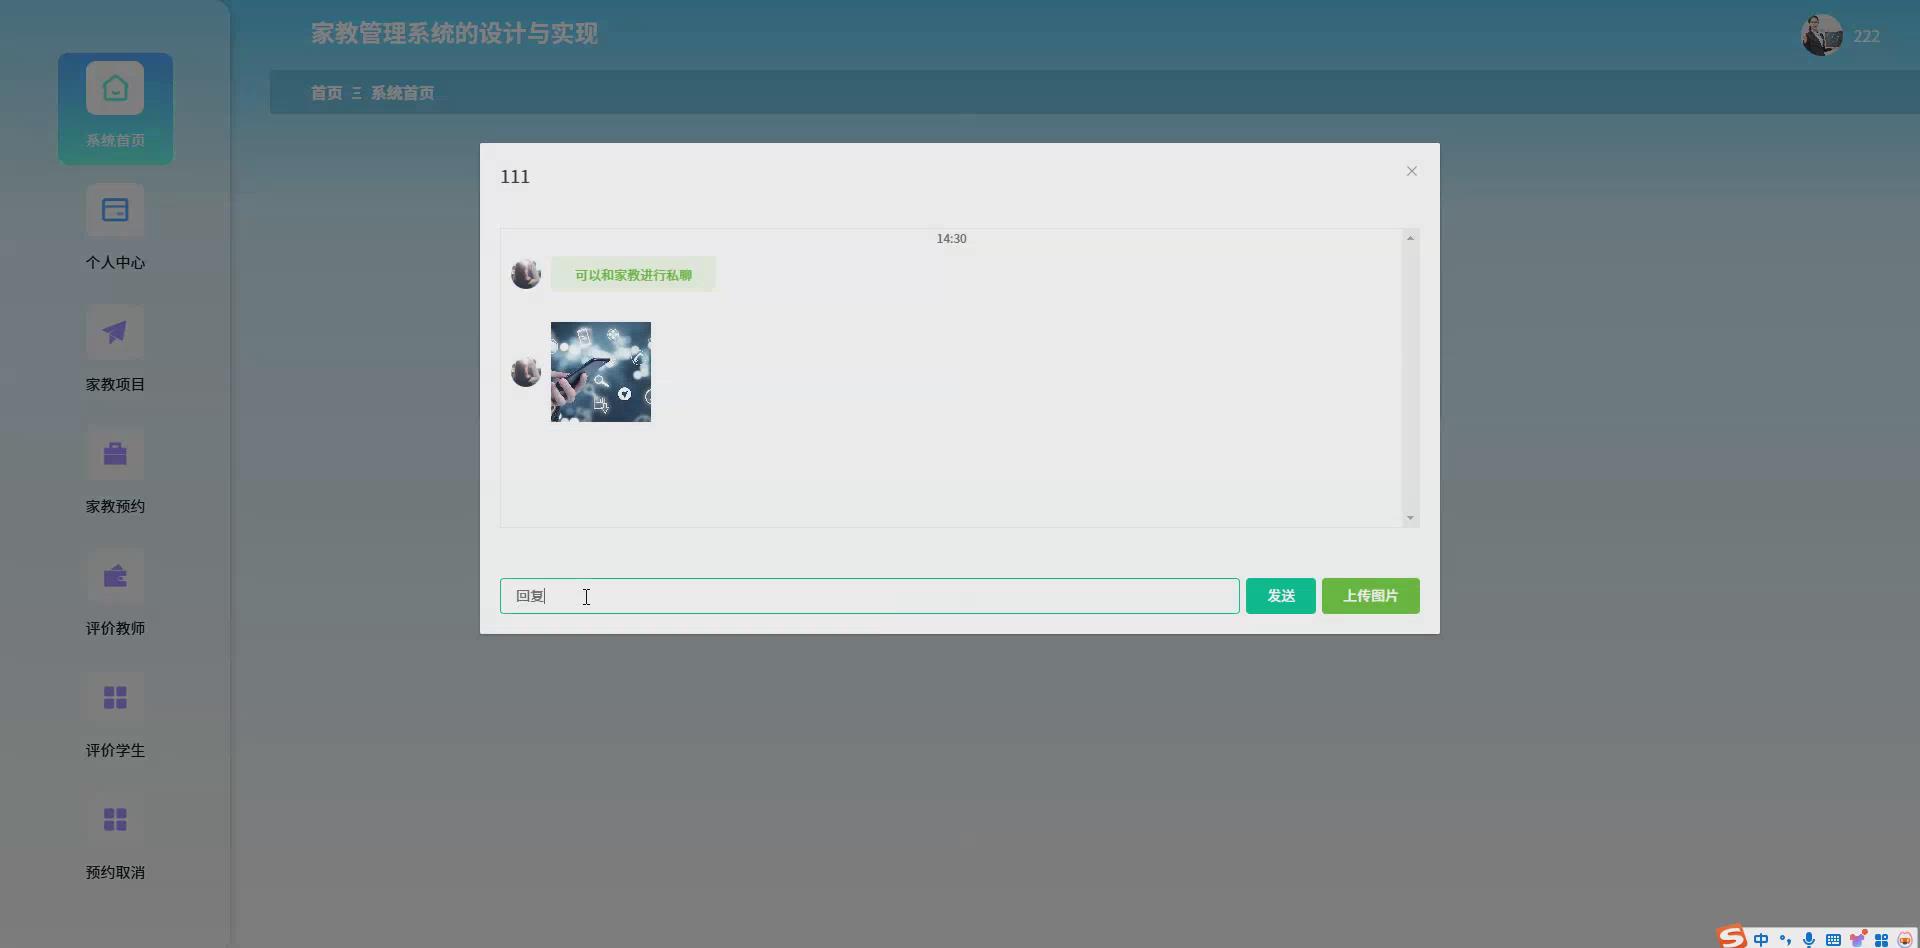Toggle the Sogou soft keyboard
Screen dimensions: 1920x948
pos(1832,938)
